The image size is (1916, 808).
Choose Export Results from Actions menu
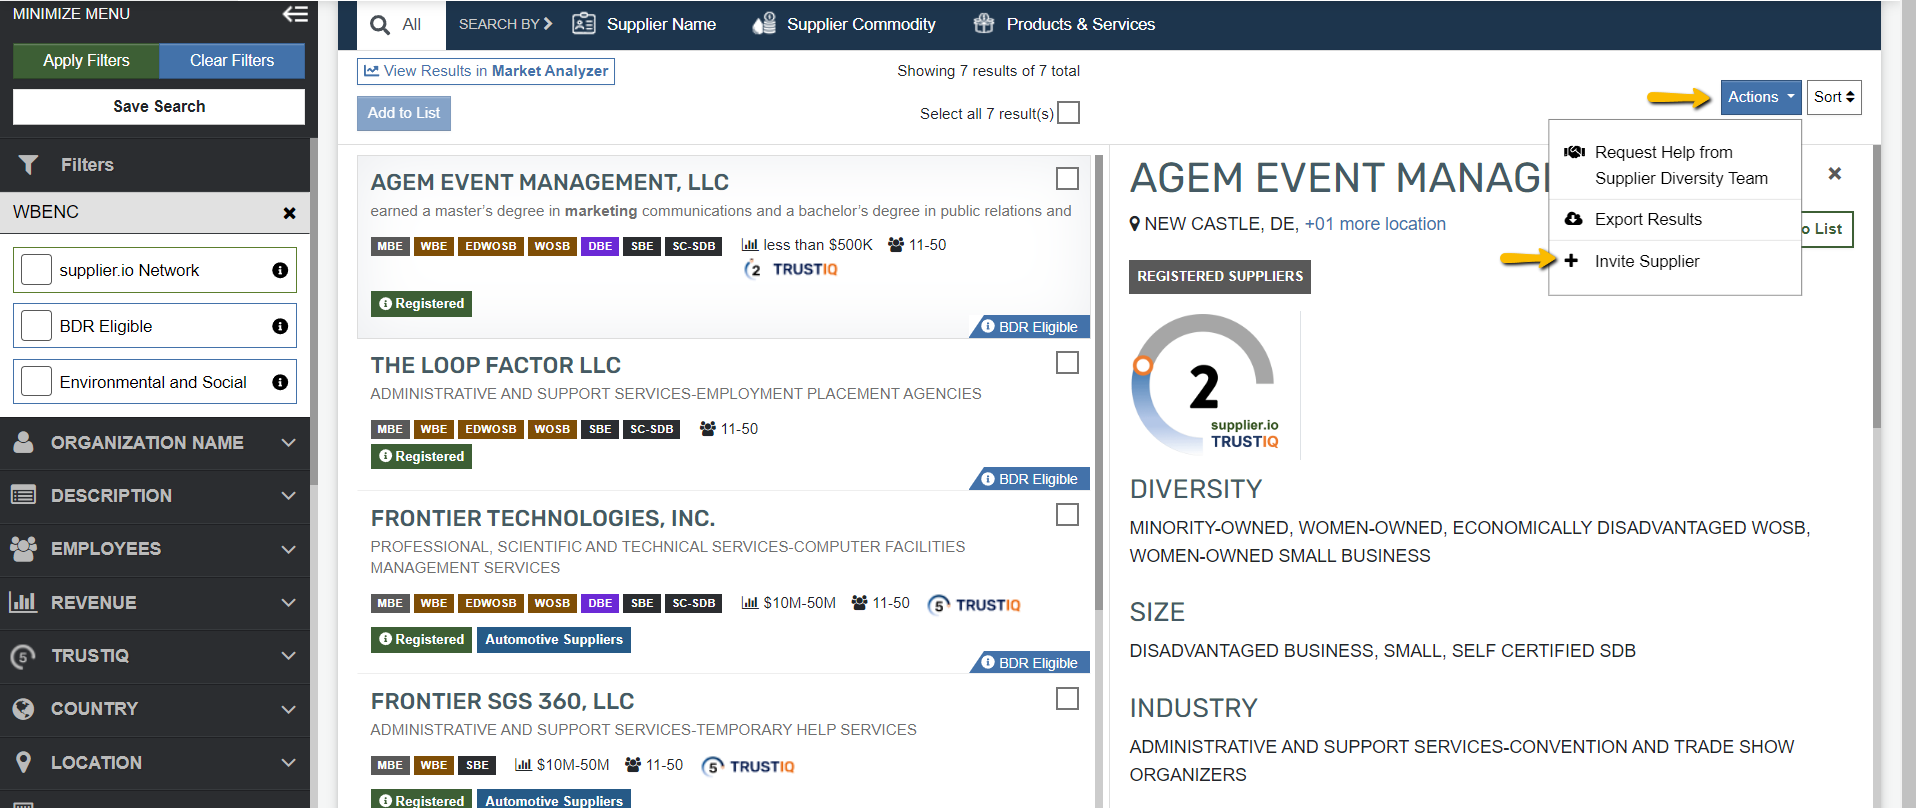click(1675, 219)
